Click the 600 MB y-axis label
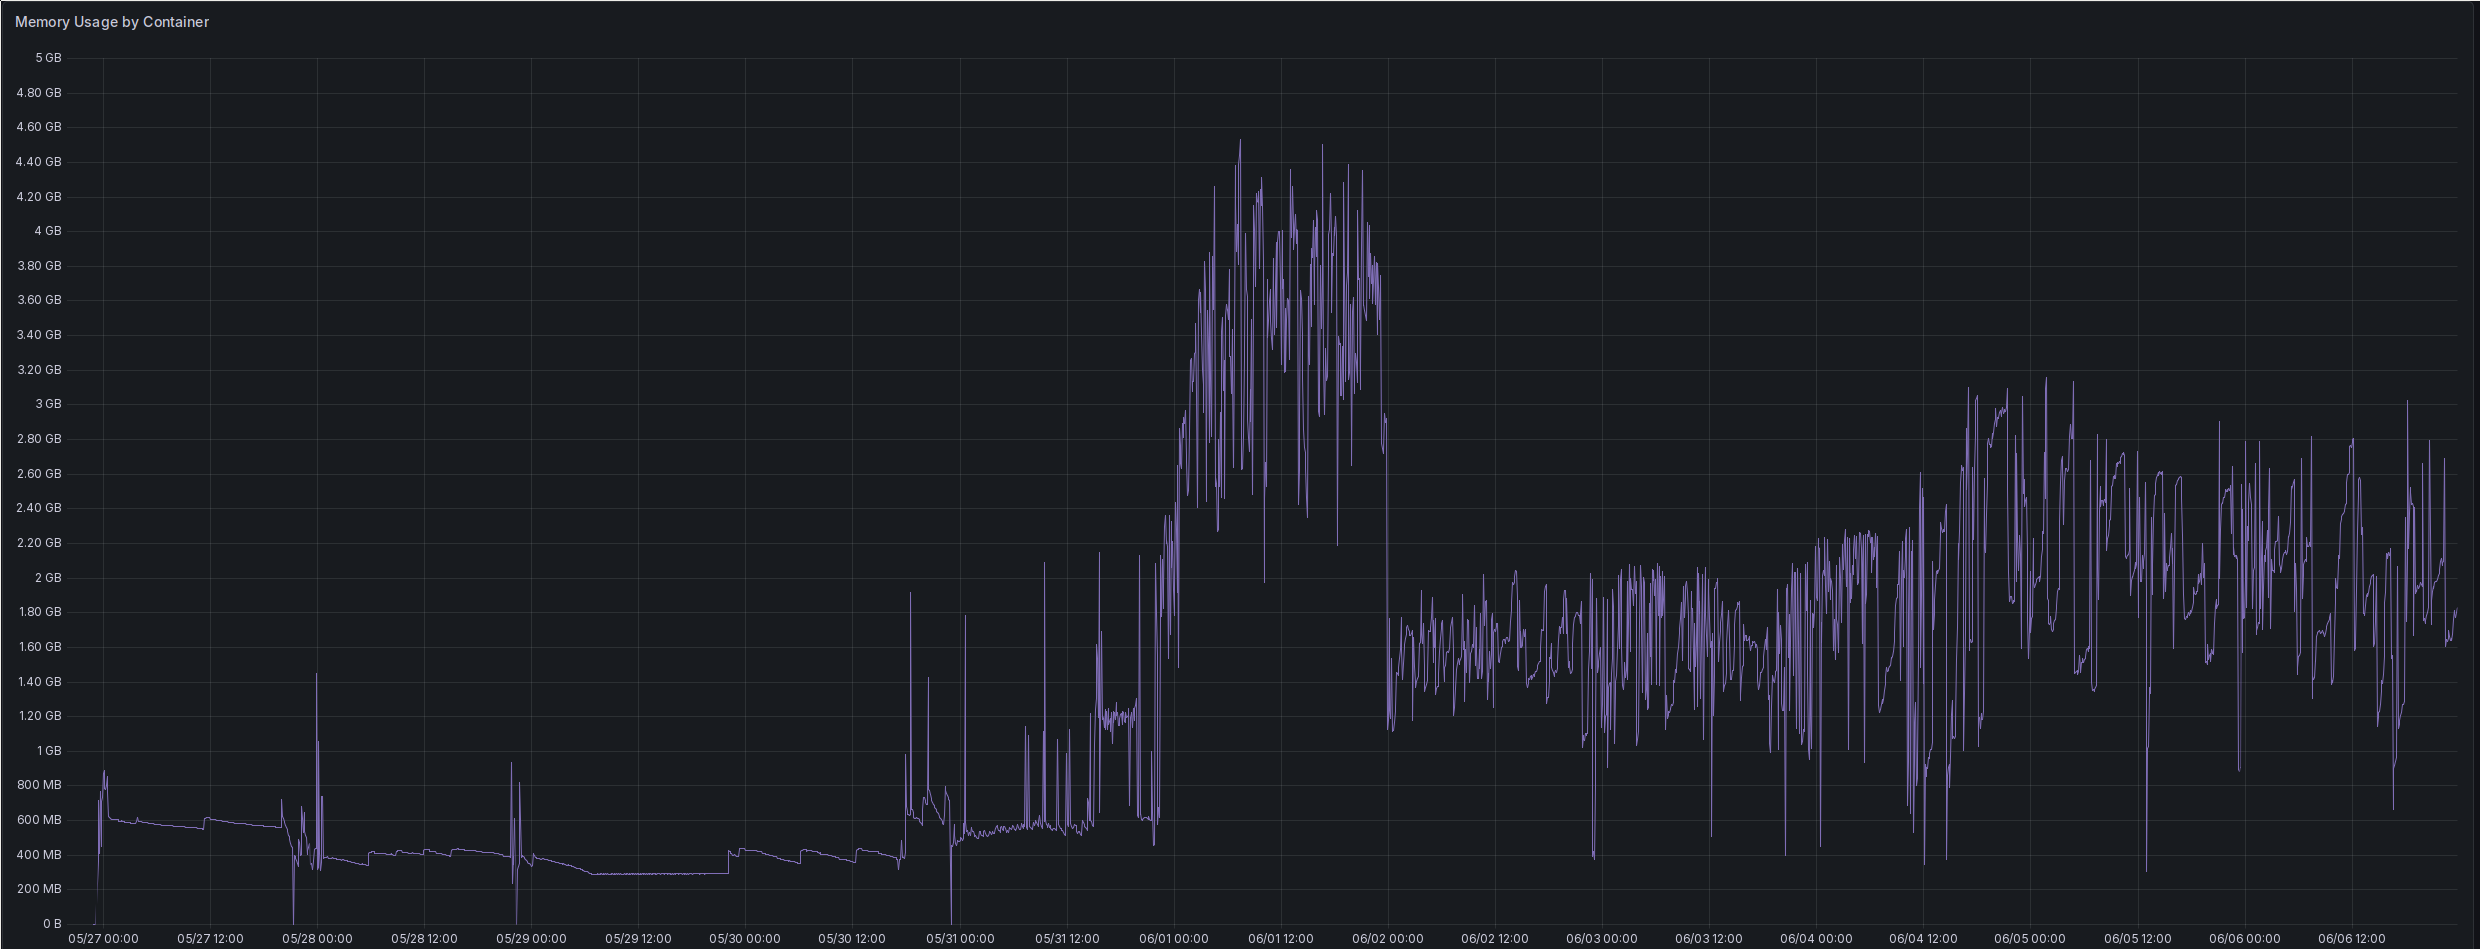Viewport: 2480px width, 949px height. [x=39, y=820]
